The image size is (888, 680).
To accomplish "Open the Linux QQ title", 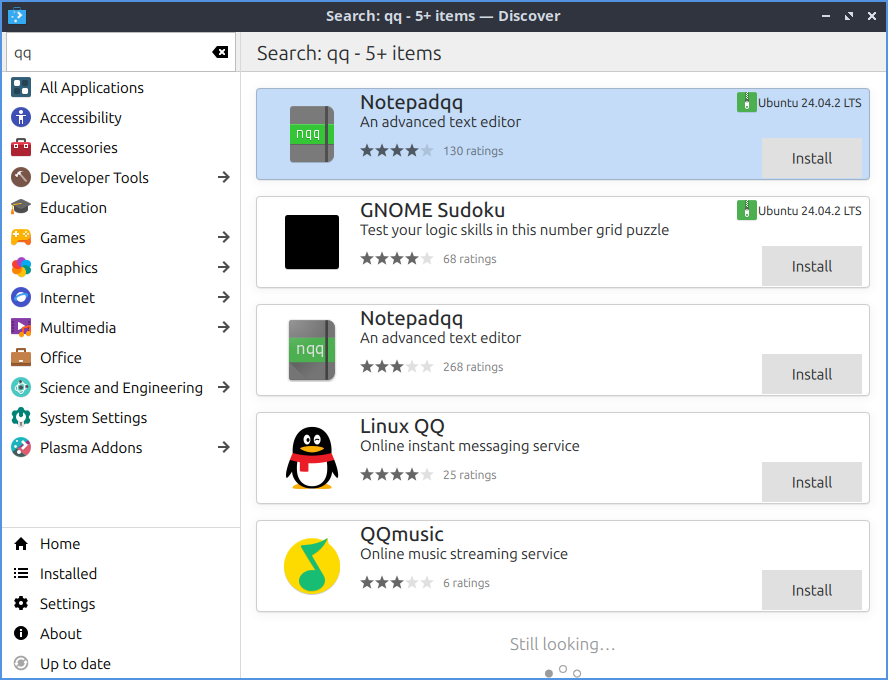I will coord(402,426).
